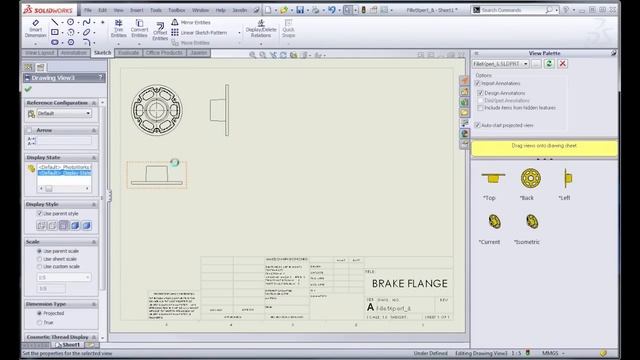Click the refresh icon in View Palette

pyautogui.click(x=549, y=64)
